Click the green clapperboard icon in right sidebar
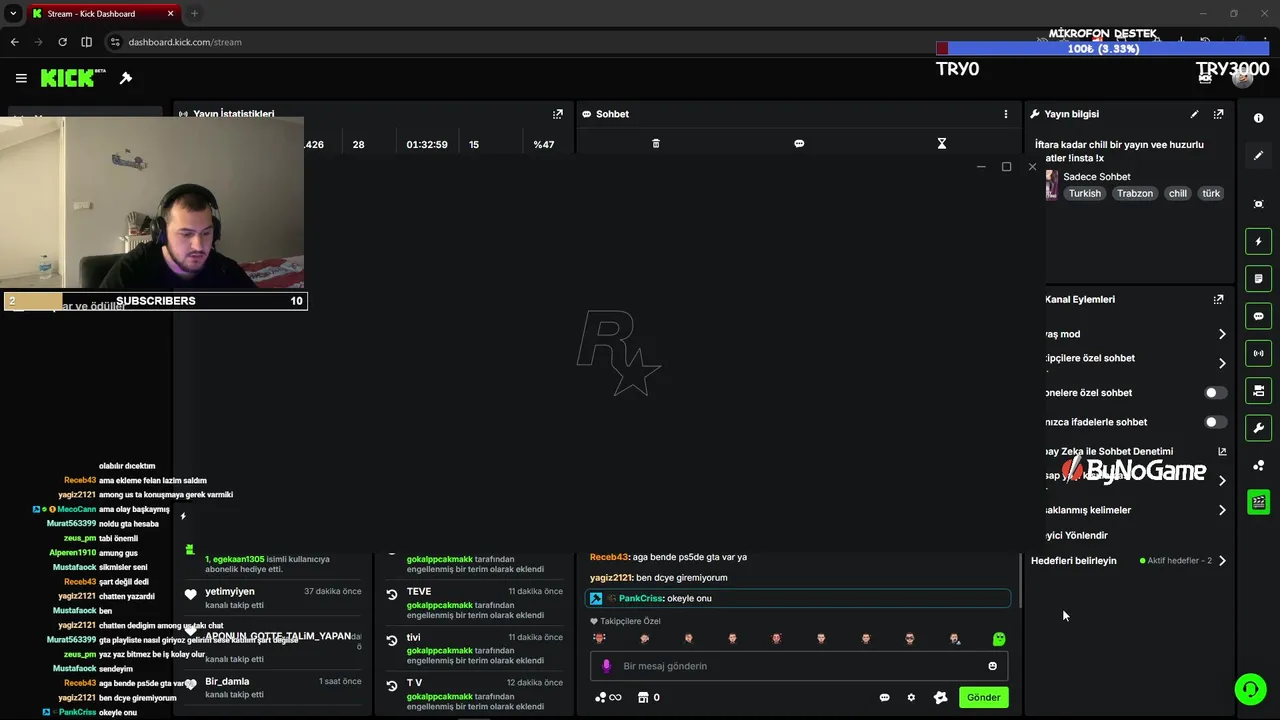 [1258, 502]
